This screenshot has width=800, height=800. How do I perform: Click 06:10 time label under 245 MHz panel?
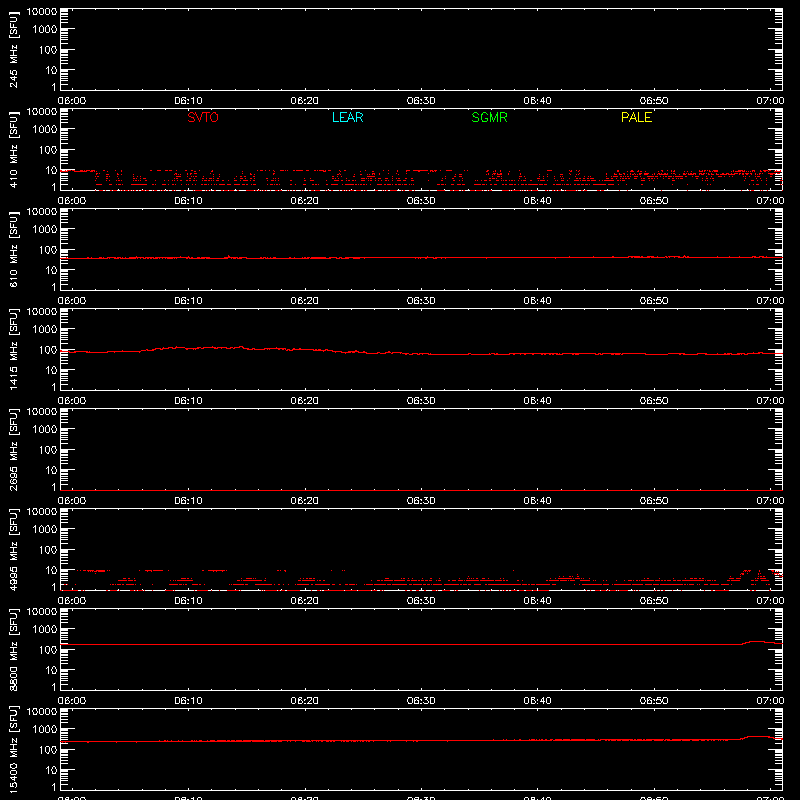(x=188, y=101)
